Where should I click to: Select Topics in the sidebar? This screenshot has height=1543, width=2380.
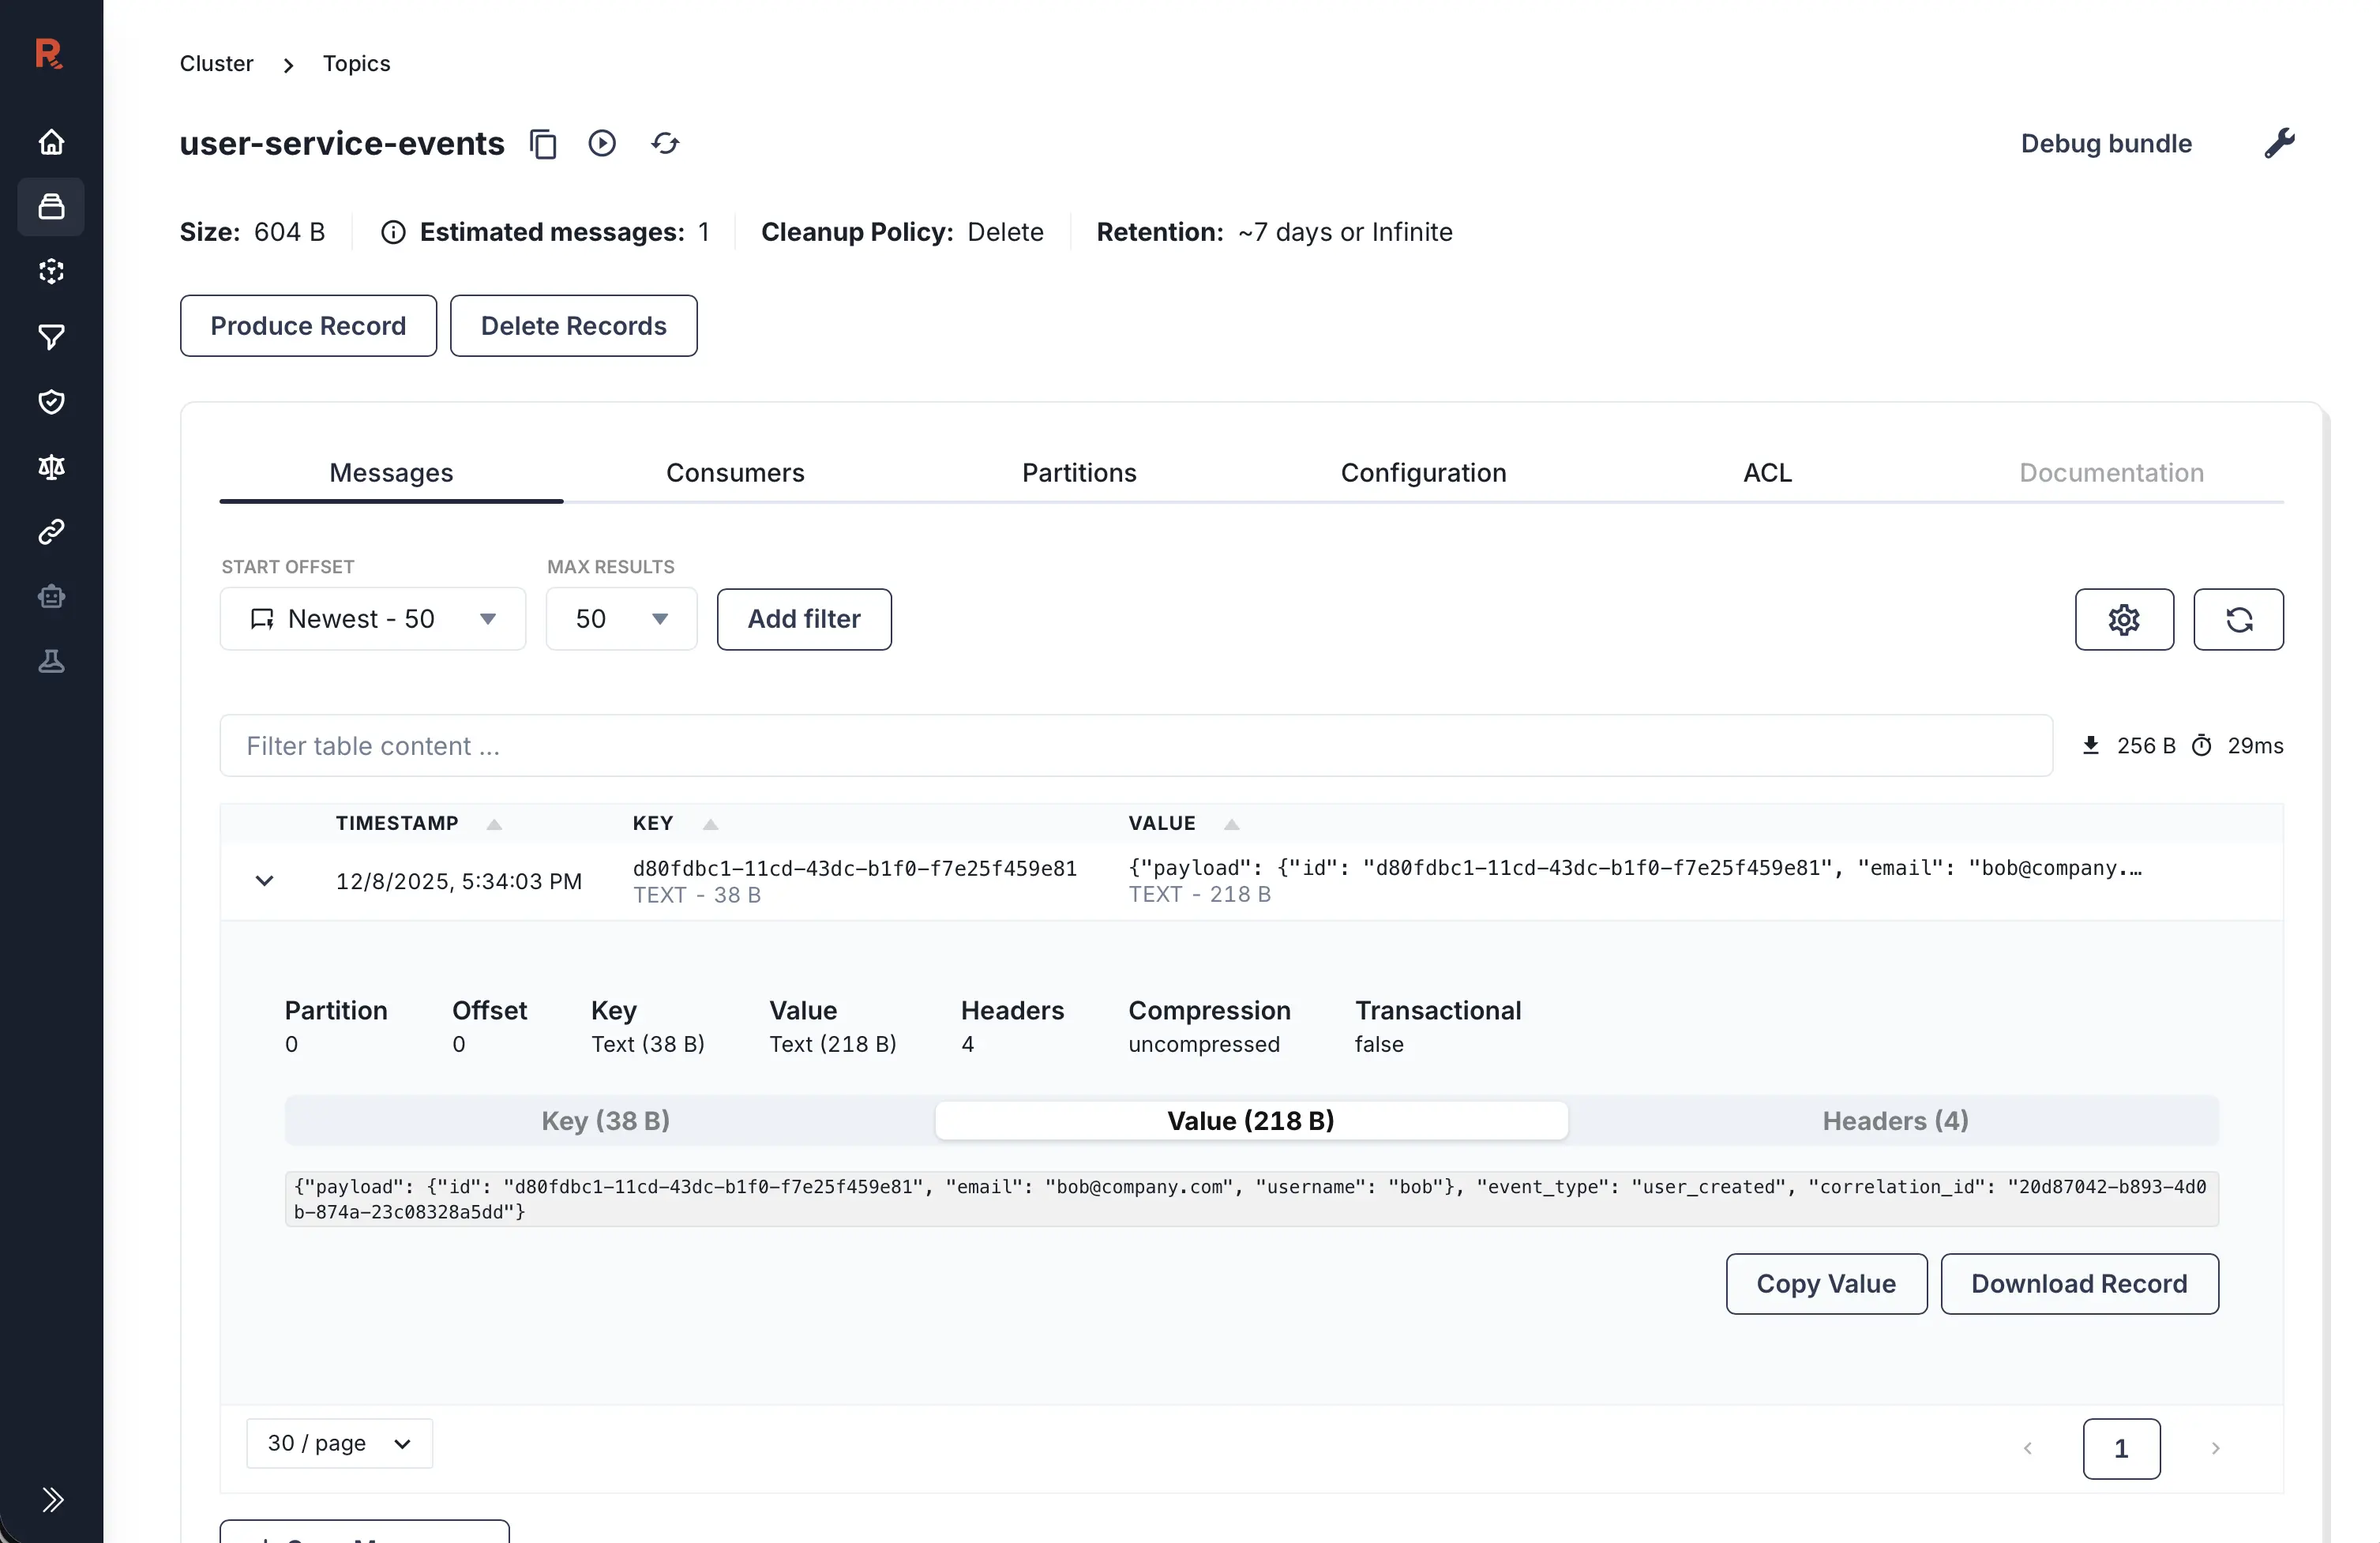(x=51, y=207)
